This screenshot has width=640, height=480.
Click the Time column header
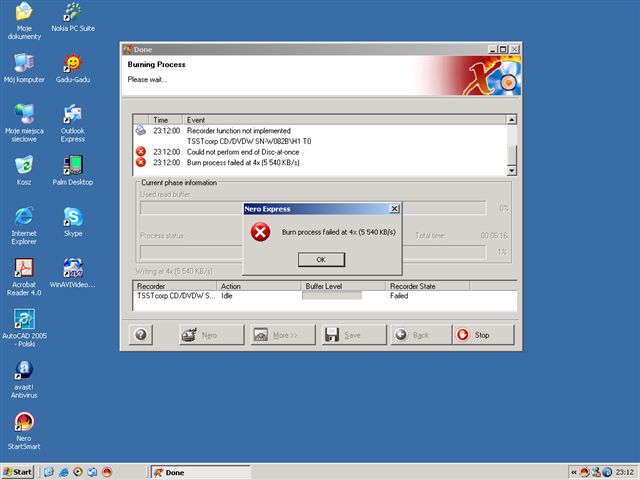[x=165, y=120]
